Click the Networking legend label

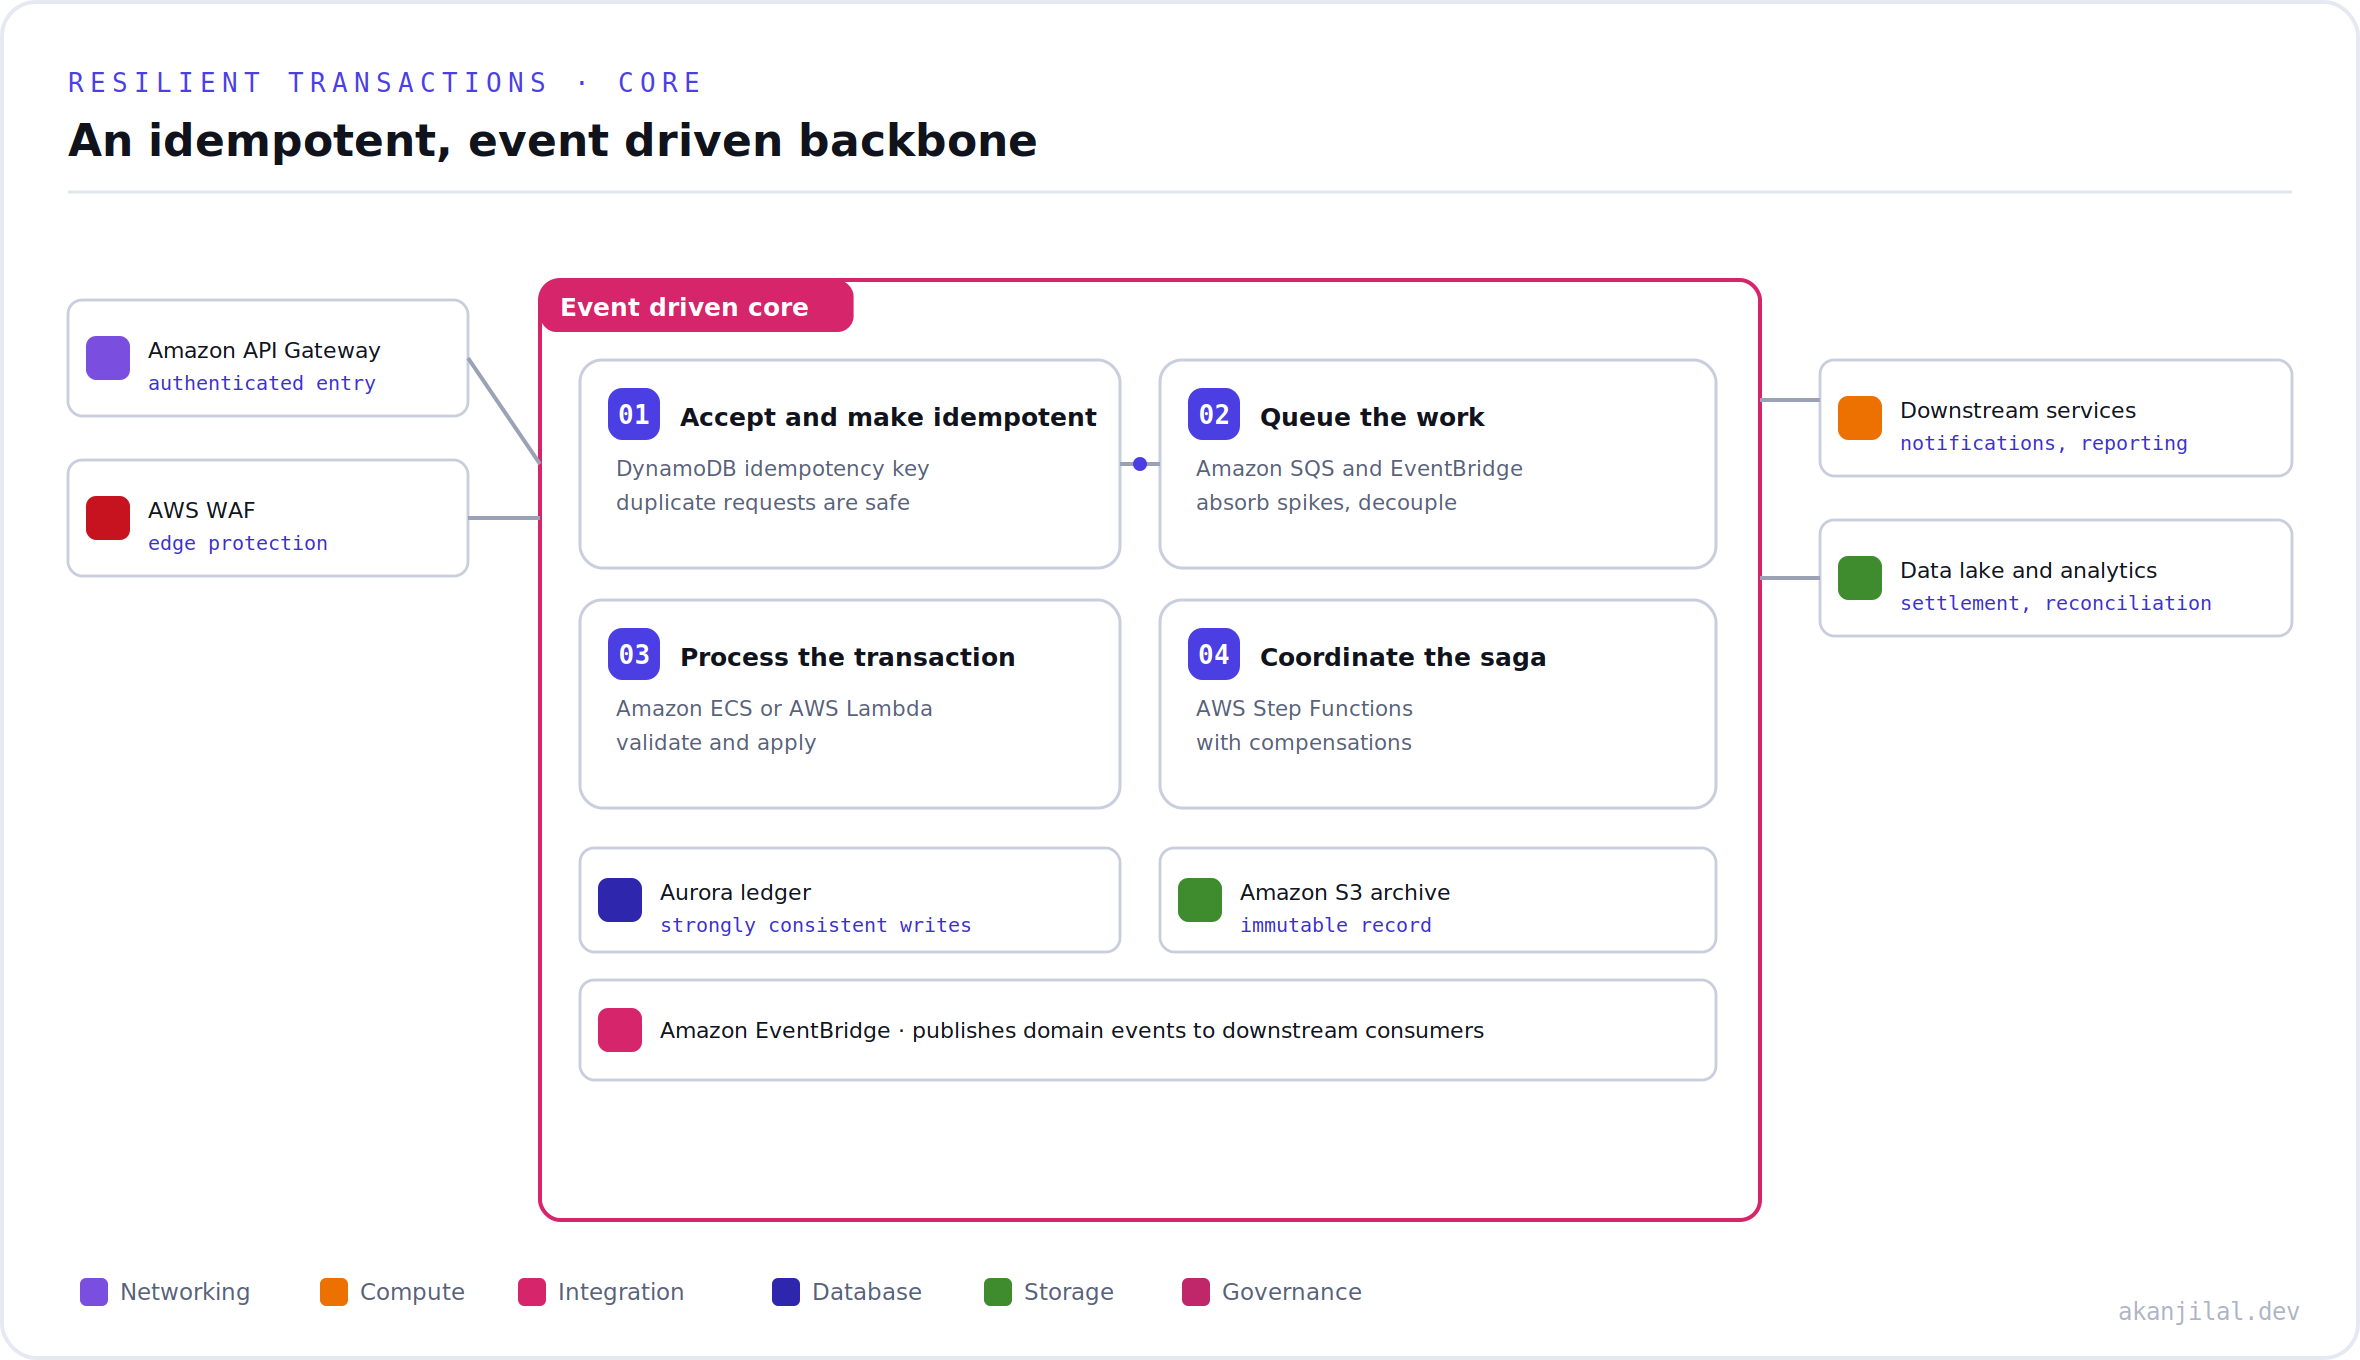coord(185,1292)
